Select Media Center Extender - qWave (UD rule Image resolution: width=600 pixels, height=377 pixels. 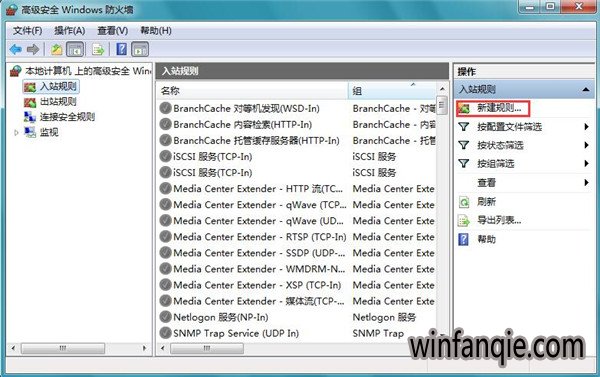258,221
